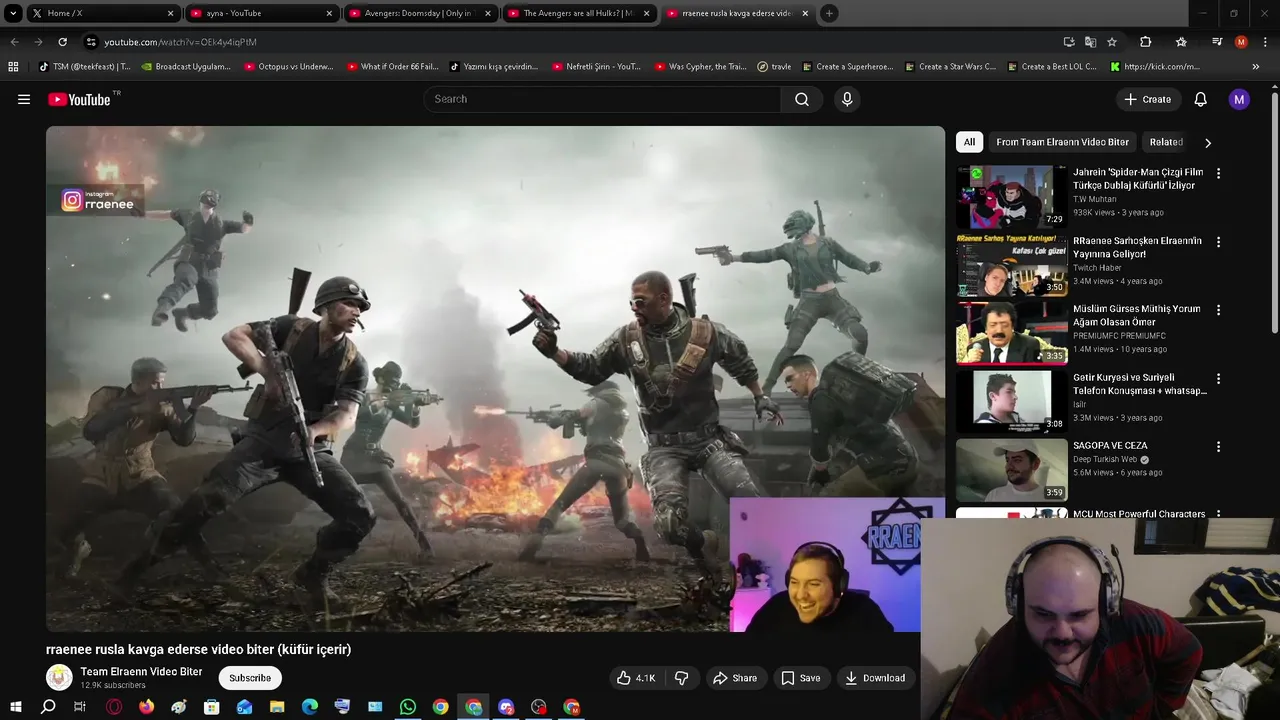Switch to the ayna - YouTube tab
1280x720 pixels.
pyautogui.click(x=261, y=13)
